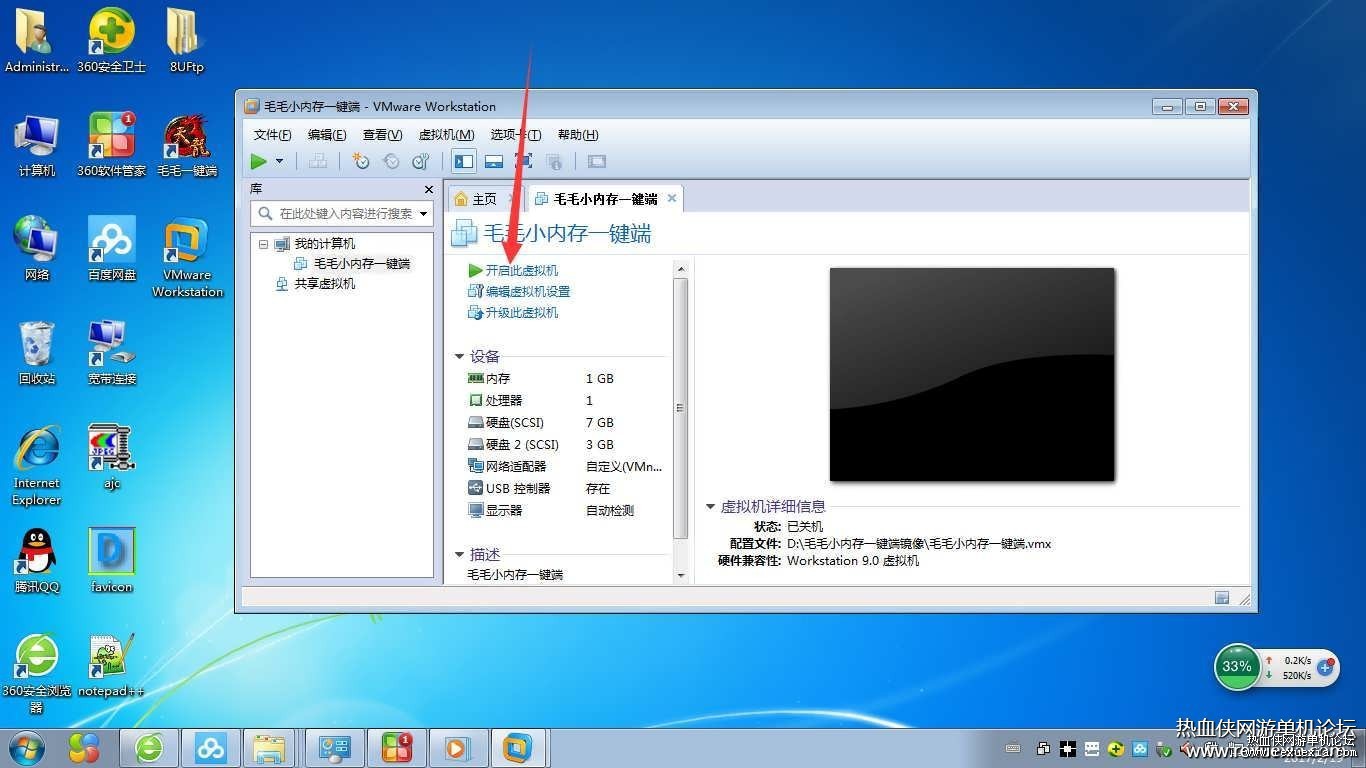Enter full screen mode from the toolbar
This screenshot has width=1366, height=768.
[524, 161]
